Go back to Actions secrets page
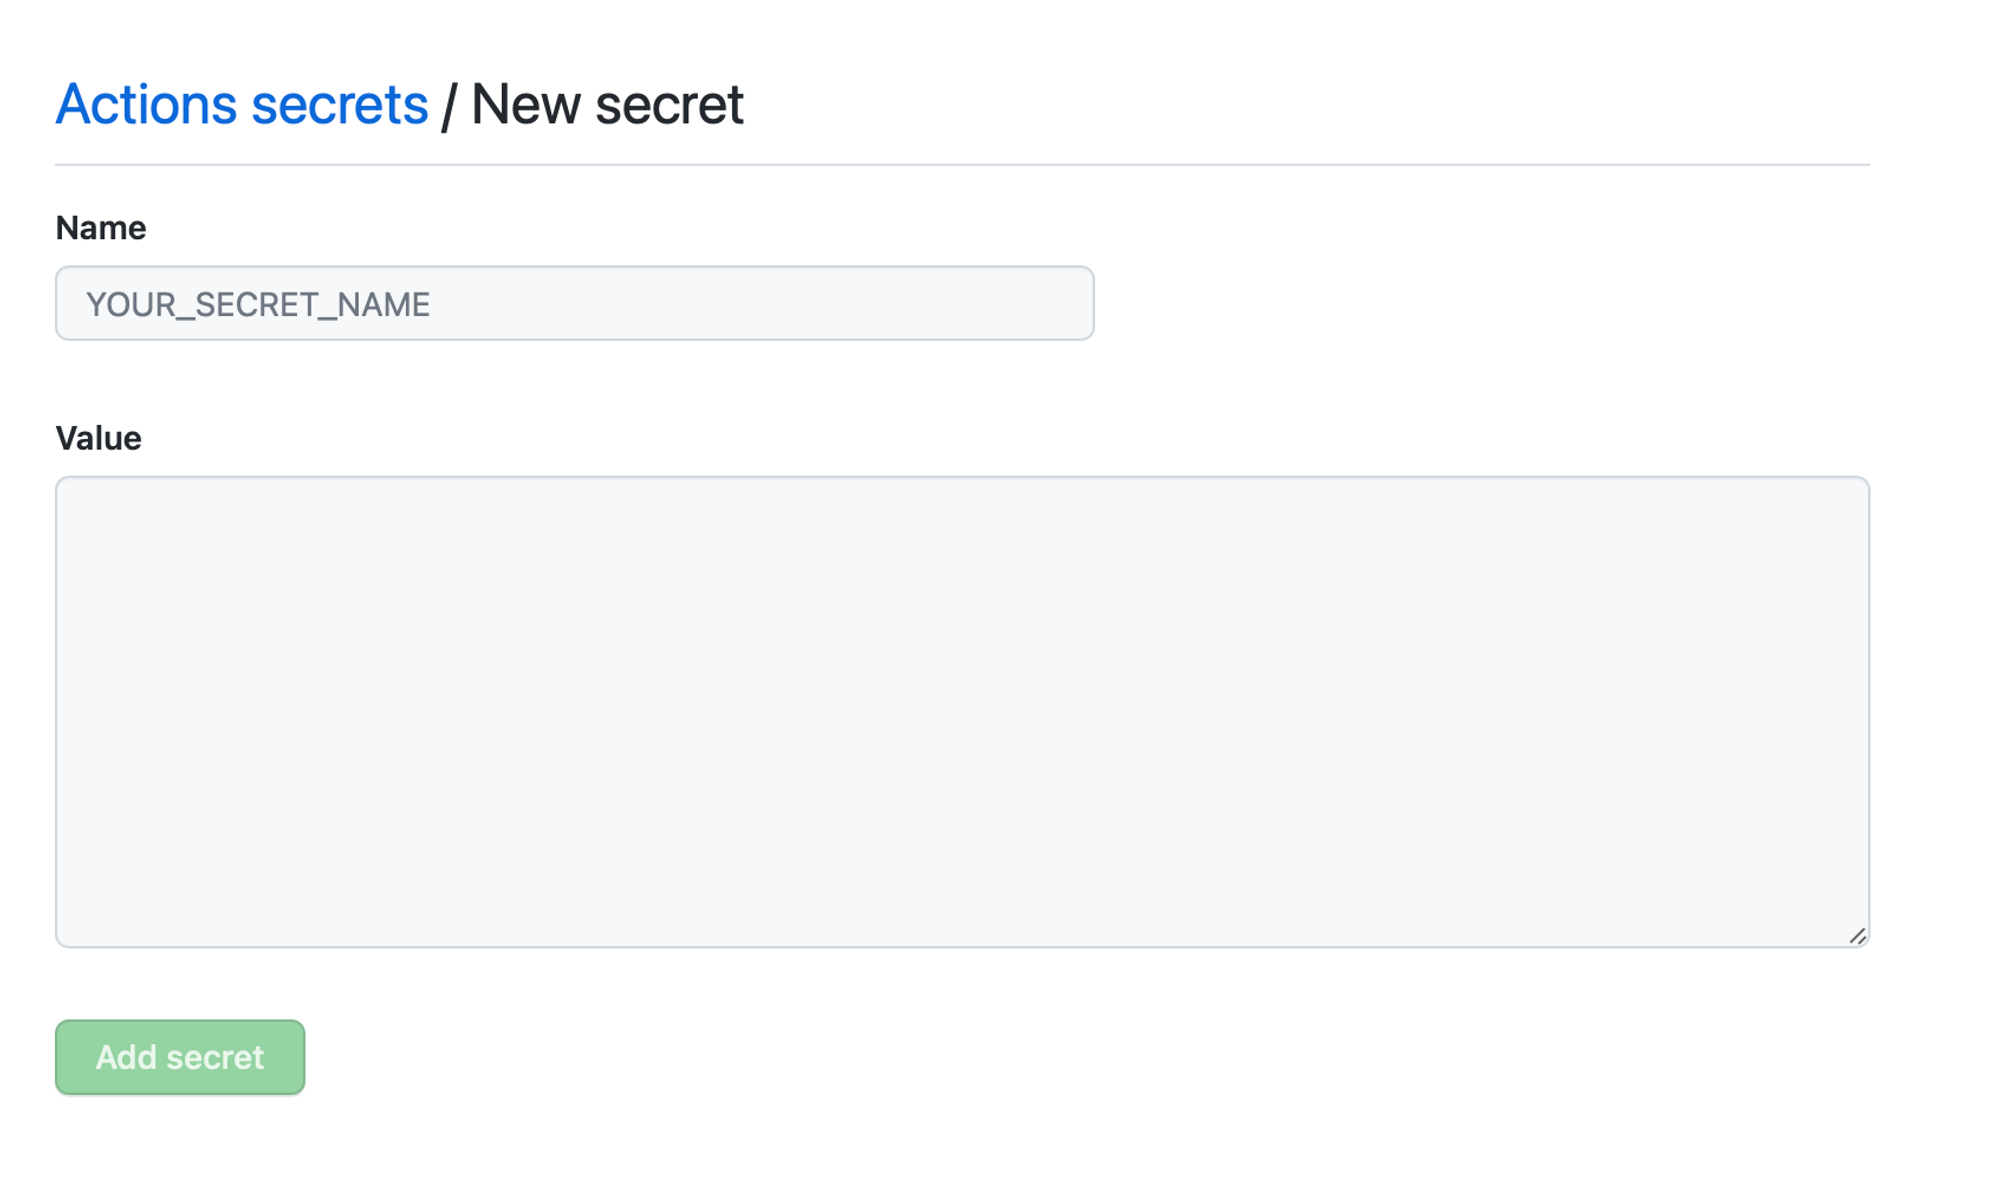The image size is (2000, 1180). click(x=241, y=104)
